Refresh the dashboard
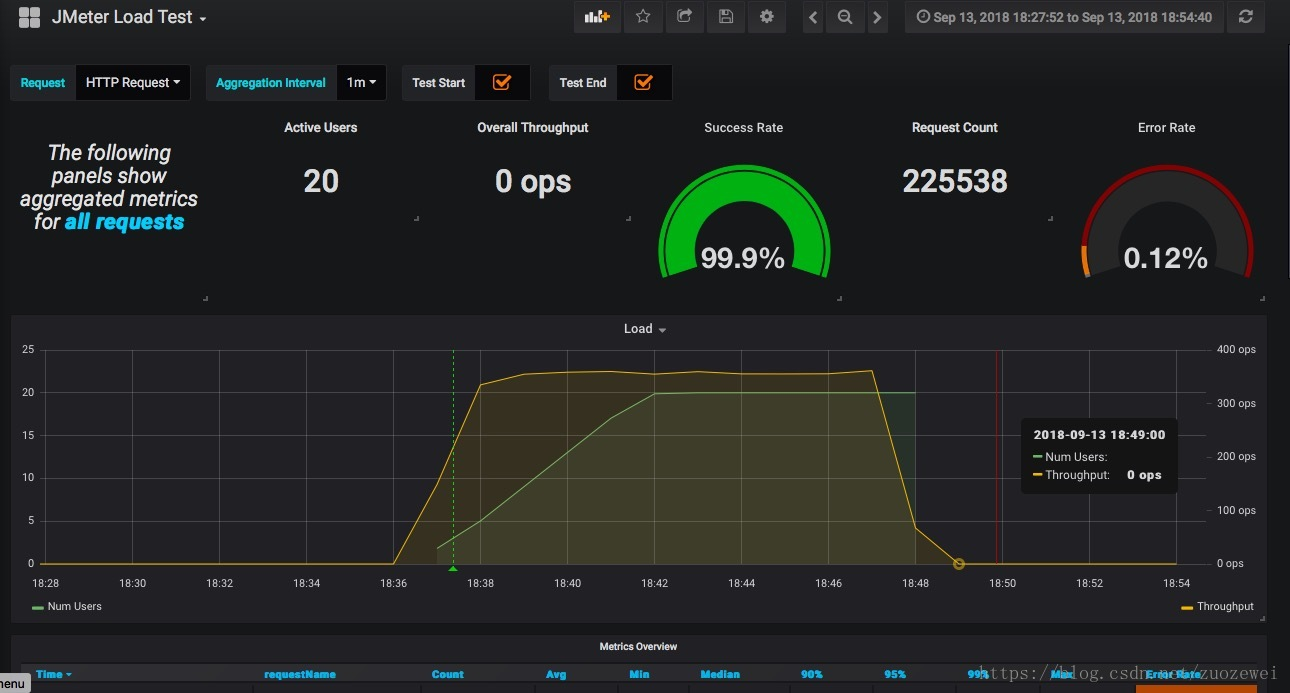 point(1245,17)
